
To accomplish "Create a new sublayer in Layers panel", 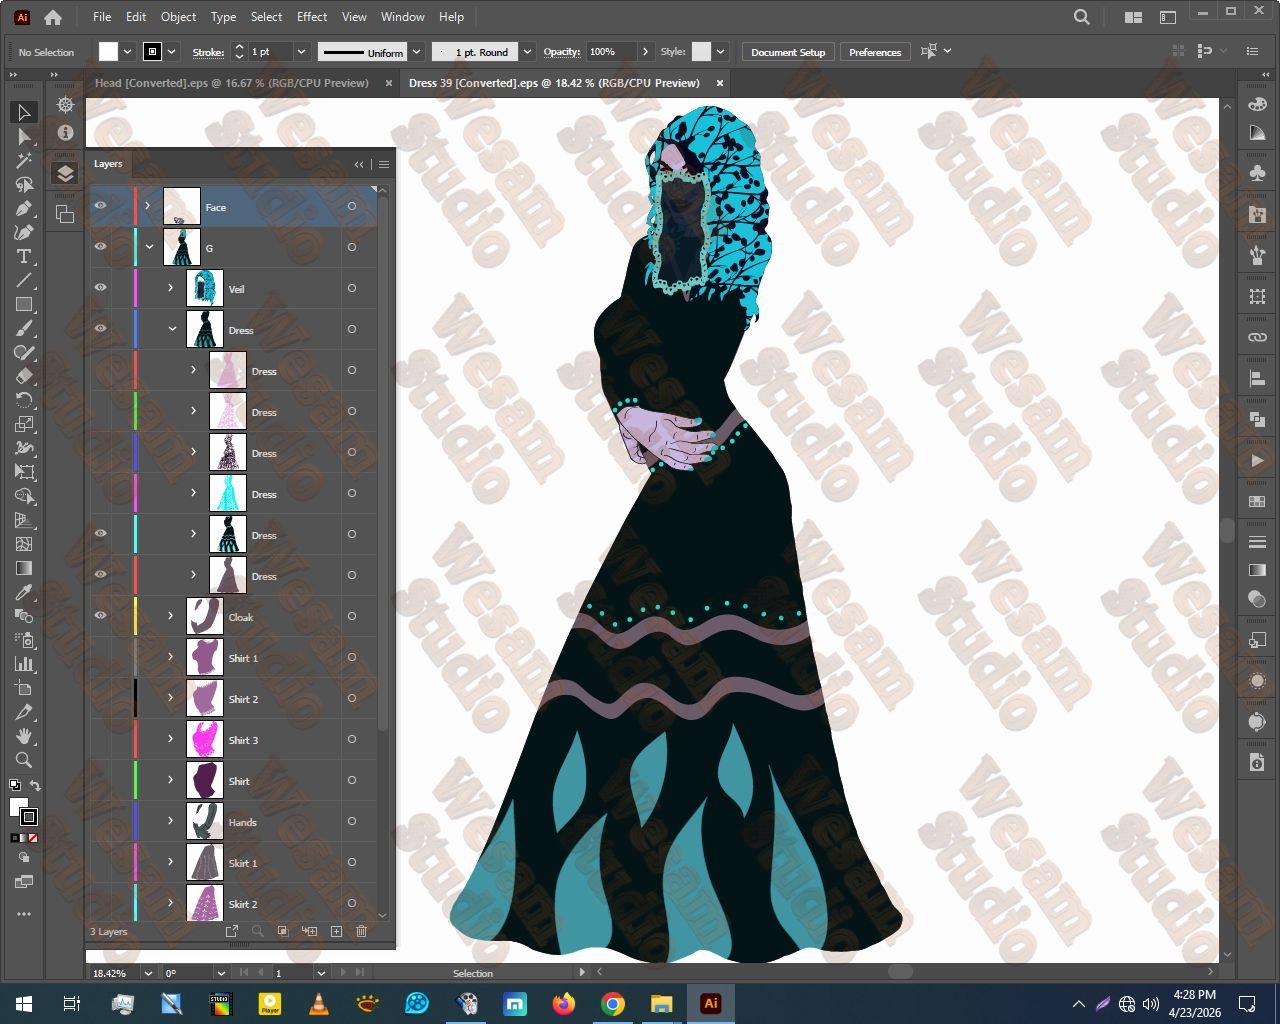I will coord(310,931).
